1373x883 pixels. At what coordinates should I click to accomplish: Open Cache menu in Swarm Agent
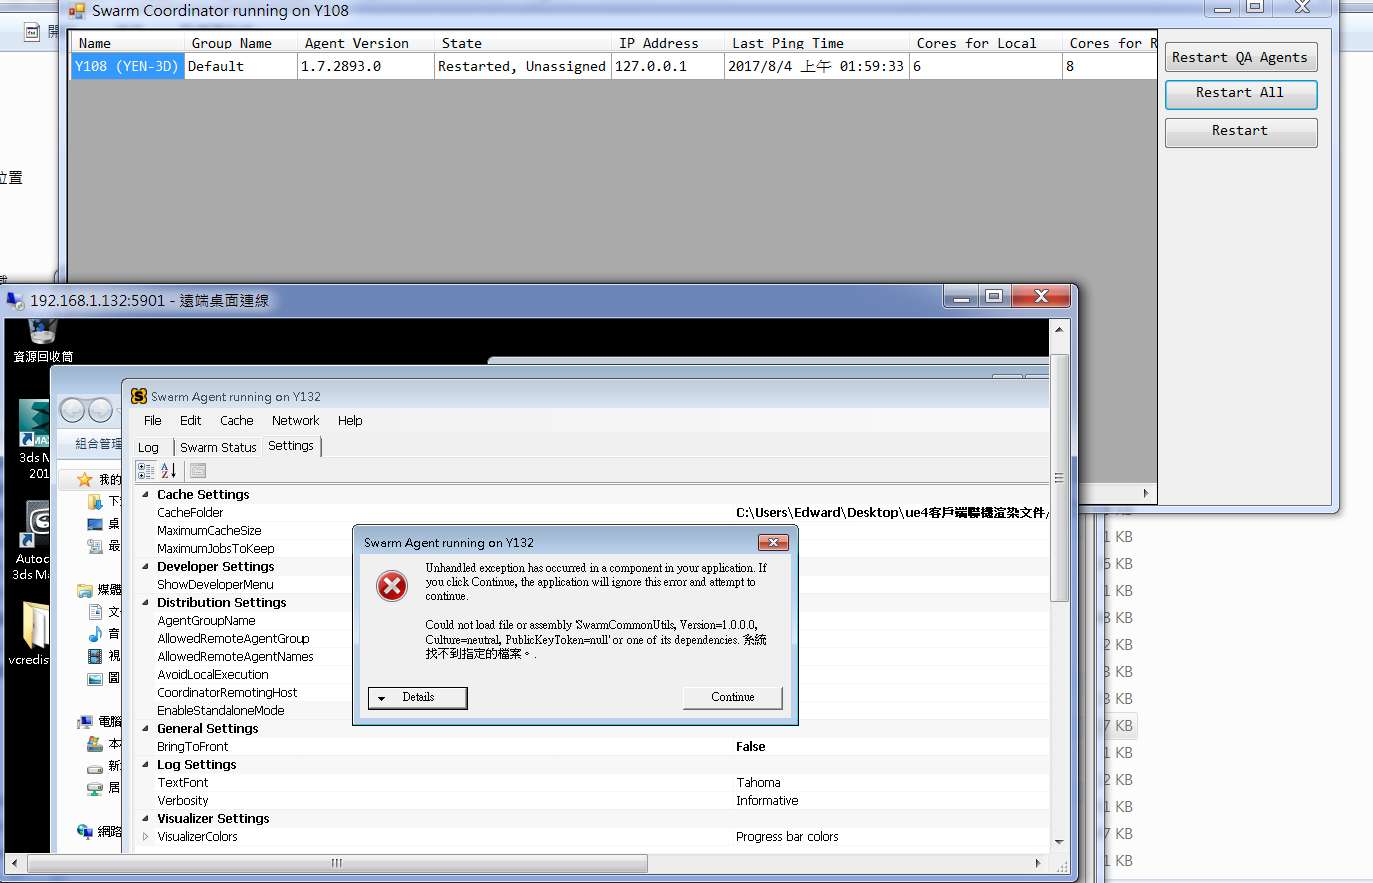pos(237,421)
